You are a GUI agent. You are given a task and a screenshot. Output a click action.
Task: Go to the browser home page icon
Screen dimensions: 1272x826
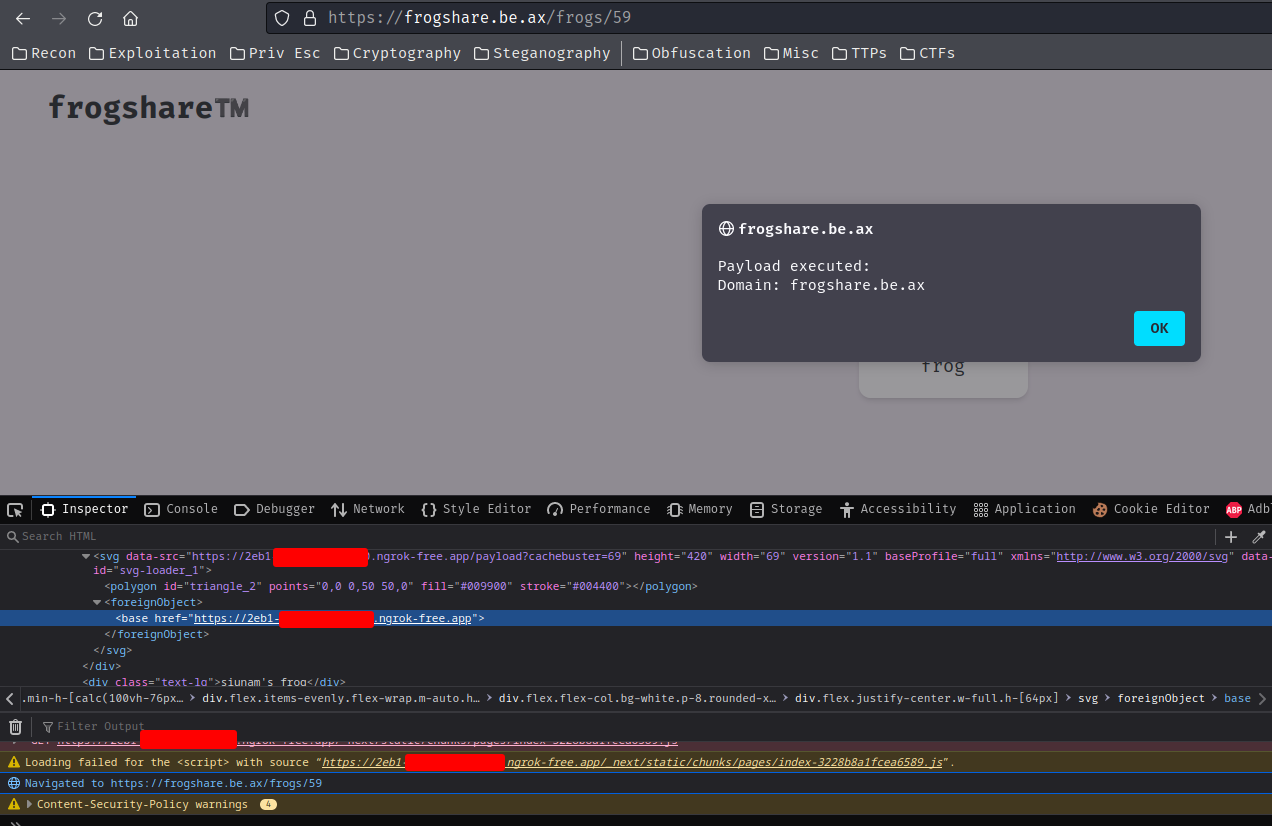[x=130, y=18]
